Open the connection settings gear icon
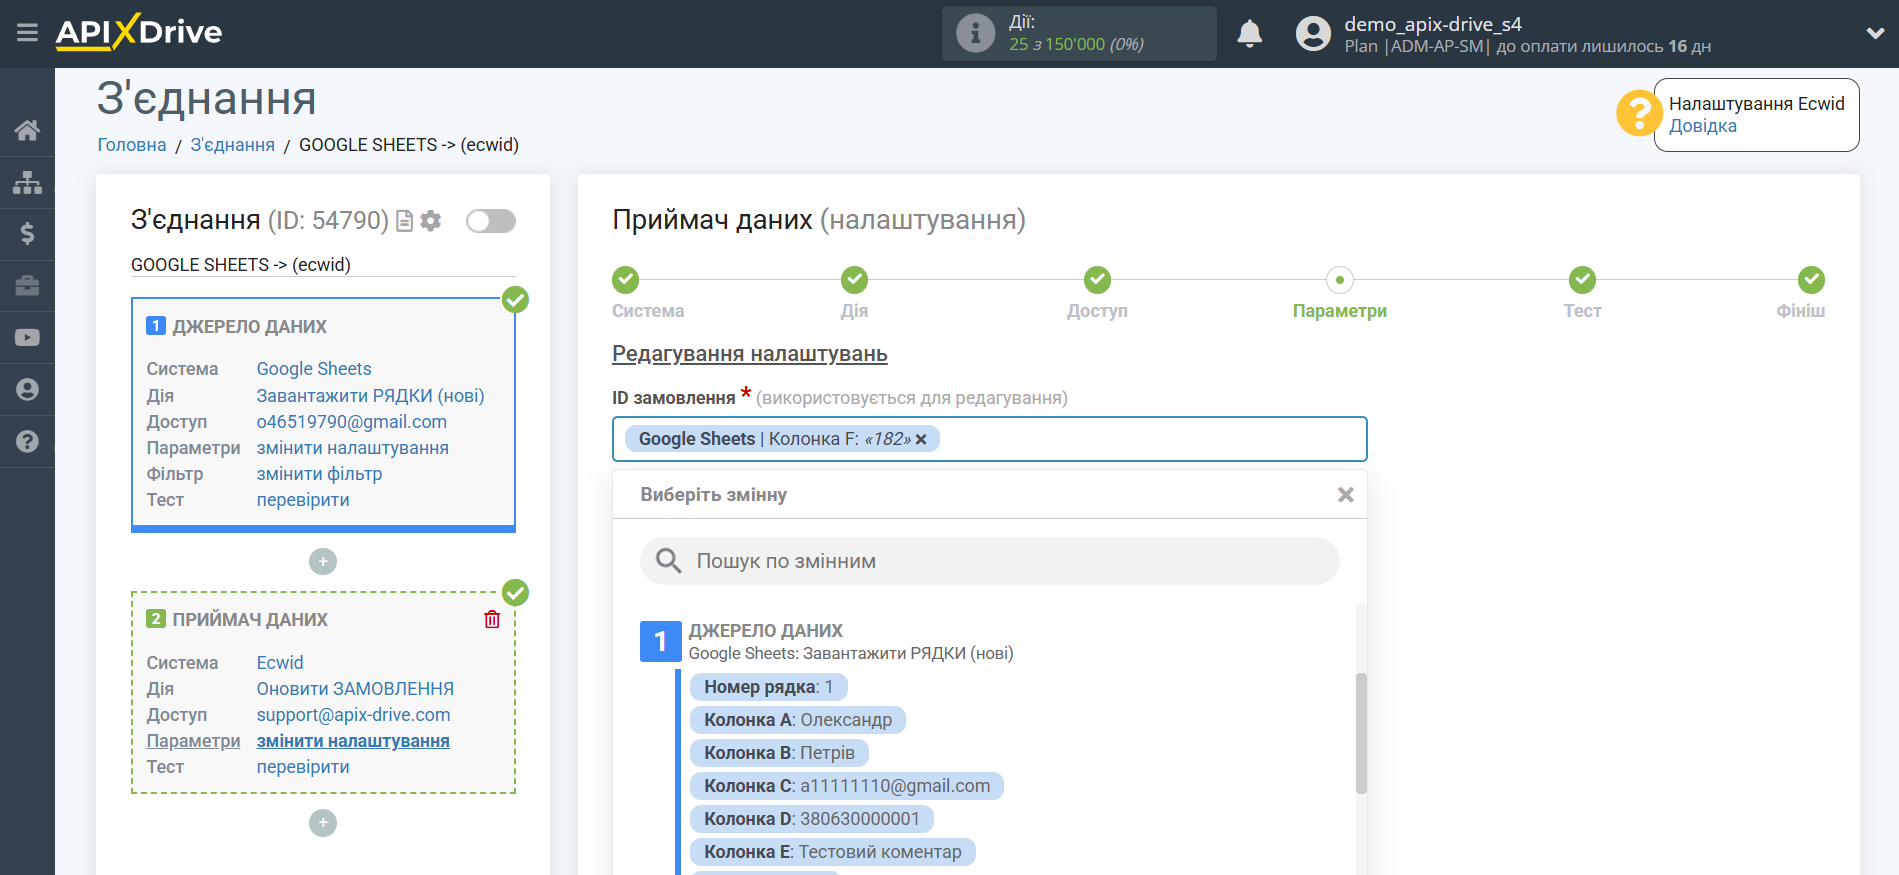The width and height of the screenshot is (1899, 875). pos(431,221)
